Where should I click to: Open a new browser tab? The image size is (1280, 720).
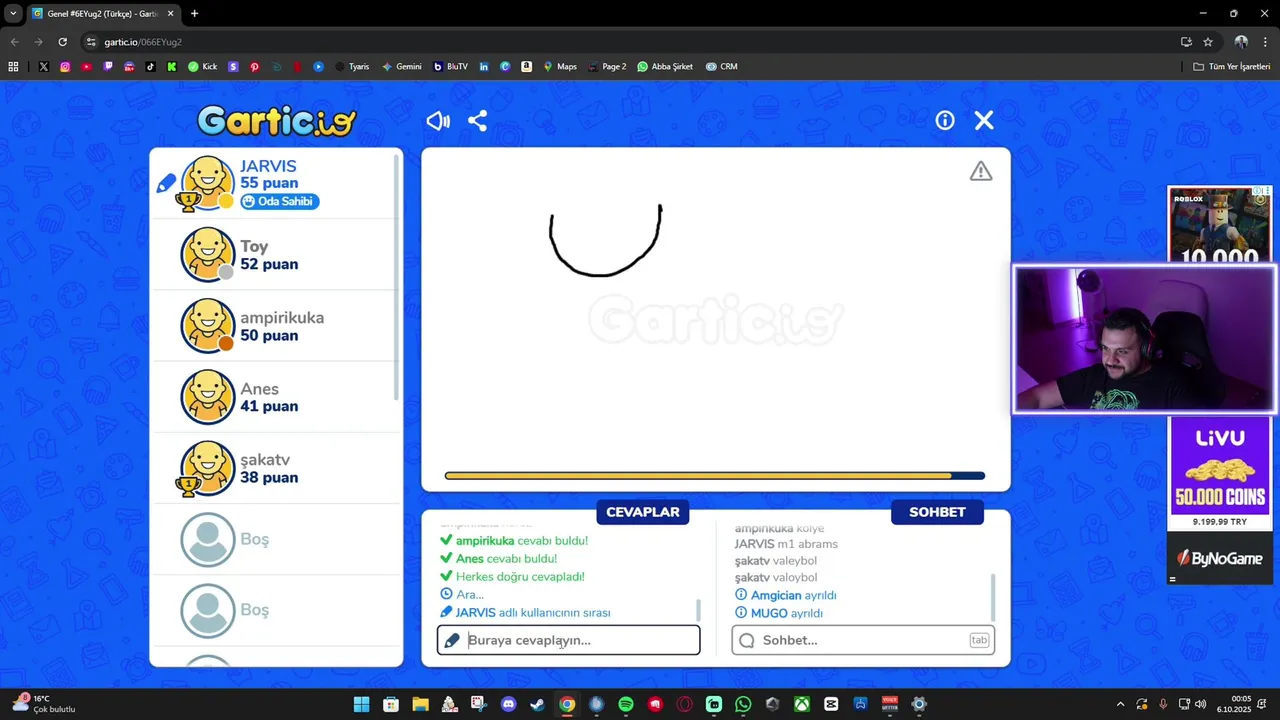click(194, 13)
